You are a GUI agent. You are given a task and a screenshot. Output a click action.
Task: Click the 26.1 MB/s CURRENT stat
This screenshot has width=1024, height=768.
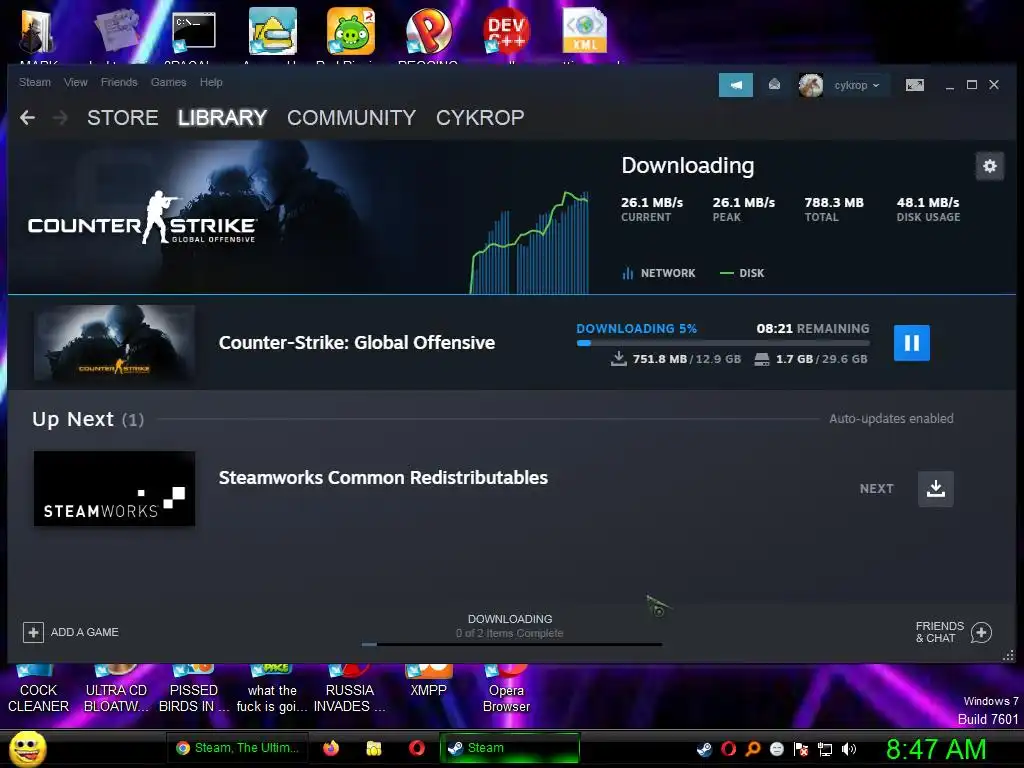[652, 209]
